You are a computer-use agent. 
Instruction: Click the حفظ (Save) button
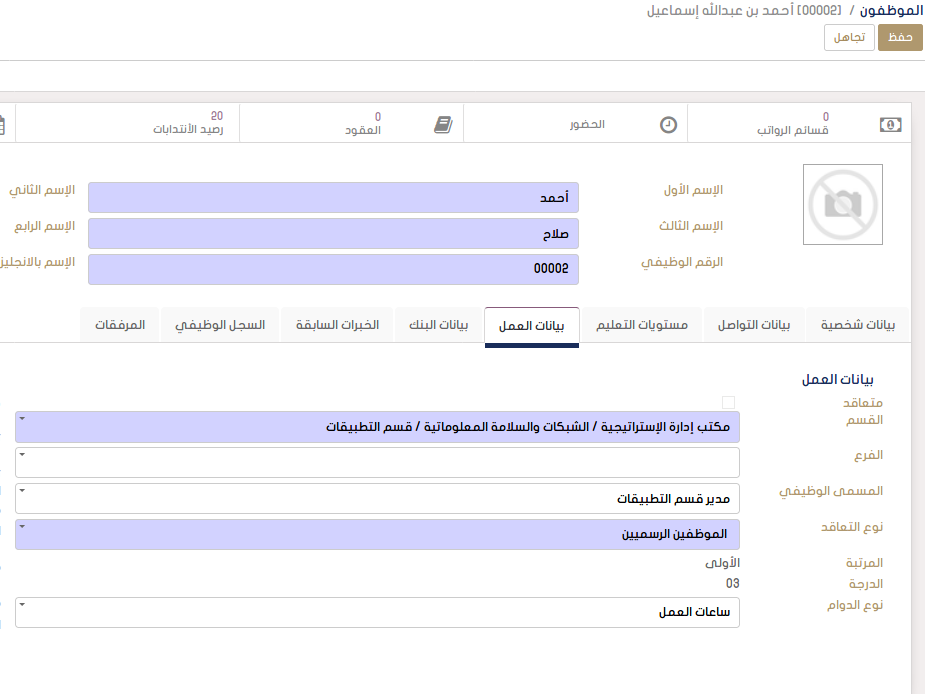900,37
